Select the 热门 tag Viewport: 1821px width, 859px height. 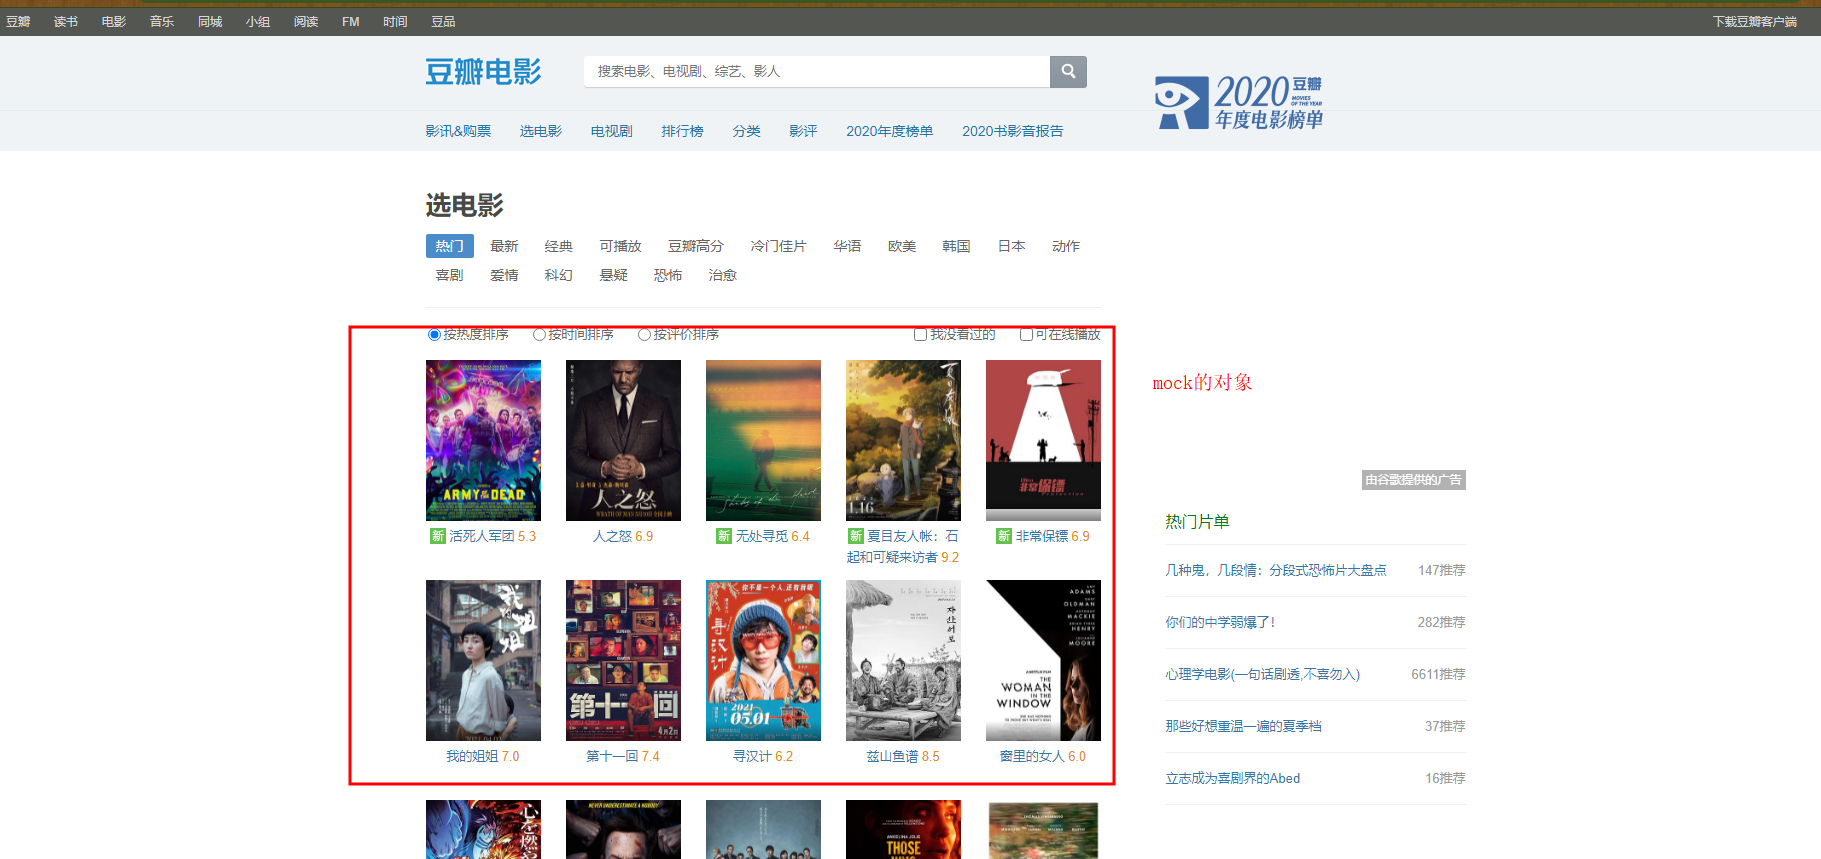point(450,246)
